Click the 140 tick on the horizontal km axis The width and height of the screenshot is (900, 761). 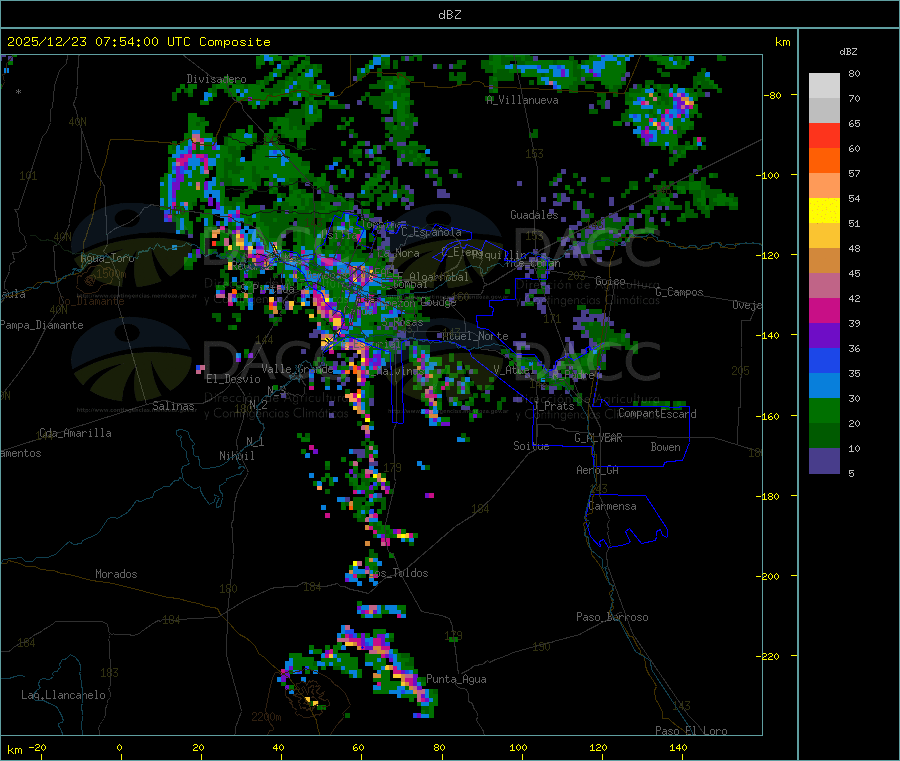678,747
